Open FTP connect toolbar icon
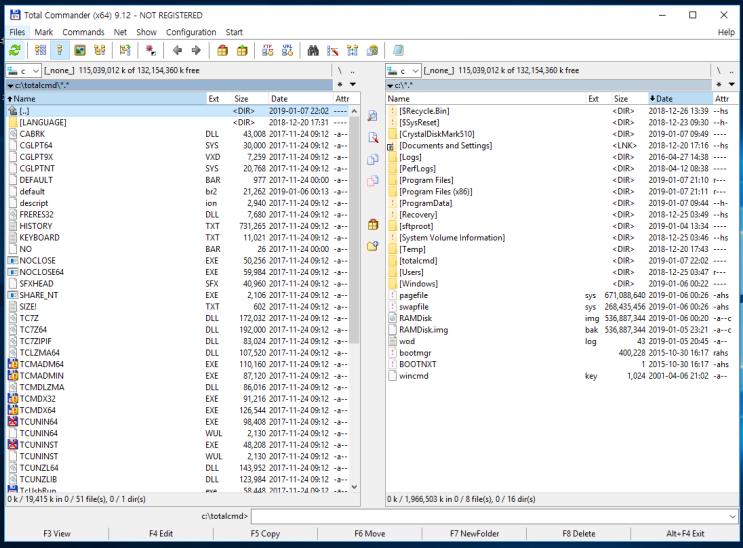This screenshot has width=743, height=548. click(268, 50)
